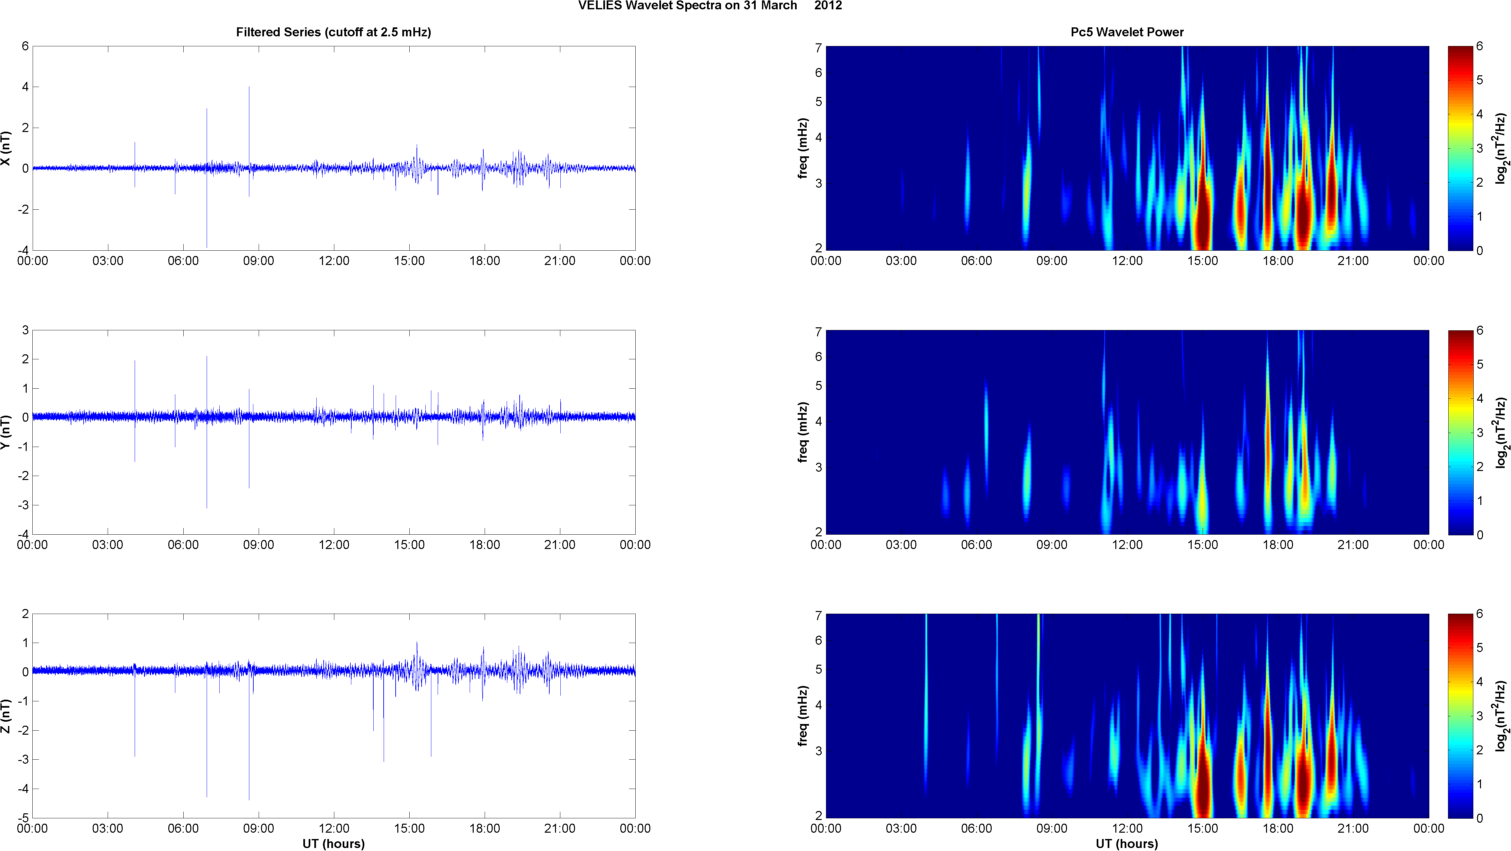Click 'UT (hours)' label under the Z series plot
The height and width of the screenshot is (851, 1511).
tap(334, 843)
